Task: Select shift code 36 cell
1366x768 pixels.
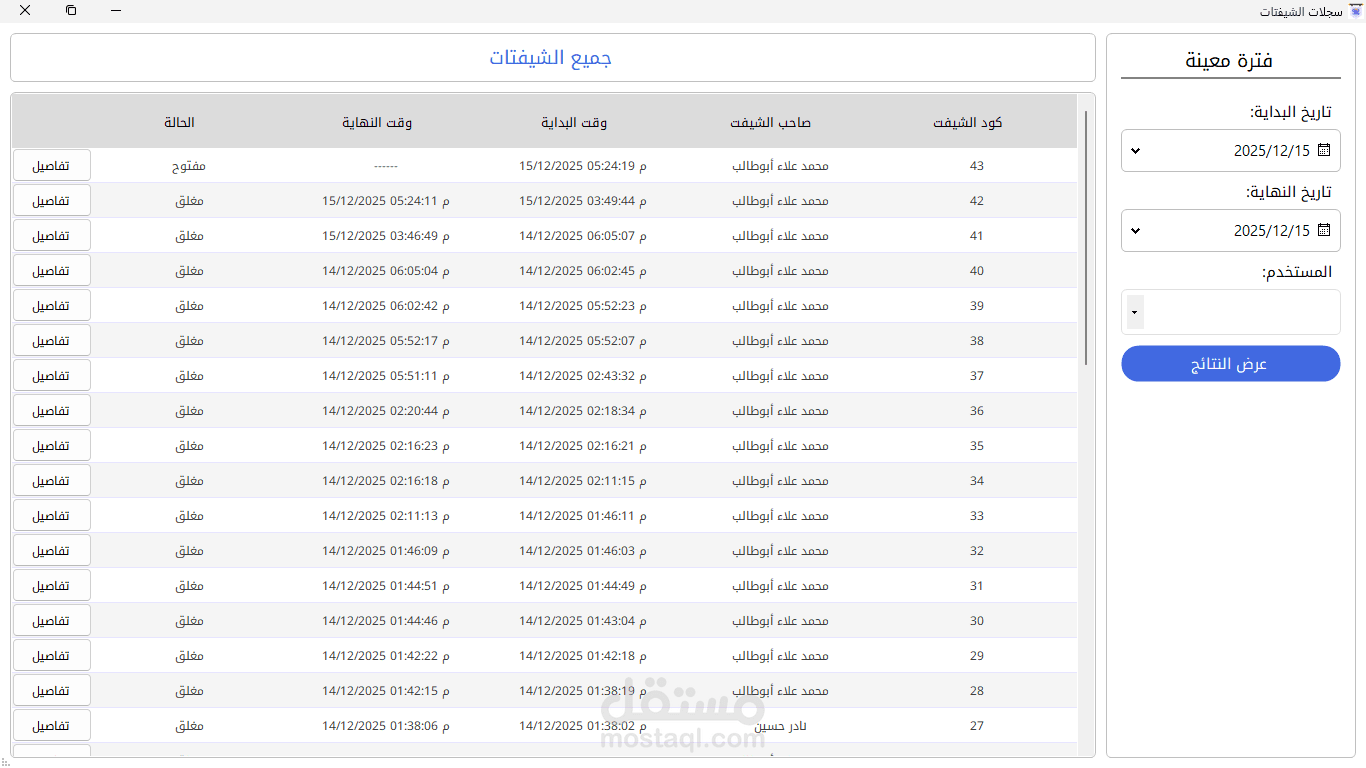Action: coord(977,411)
